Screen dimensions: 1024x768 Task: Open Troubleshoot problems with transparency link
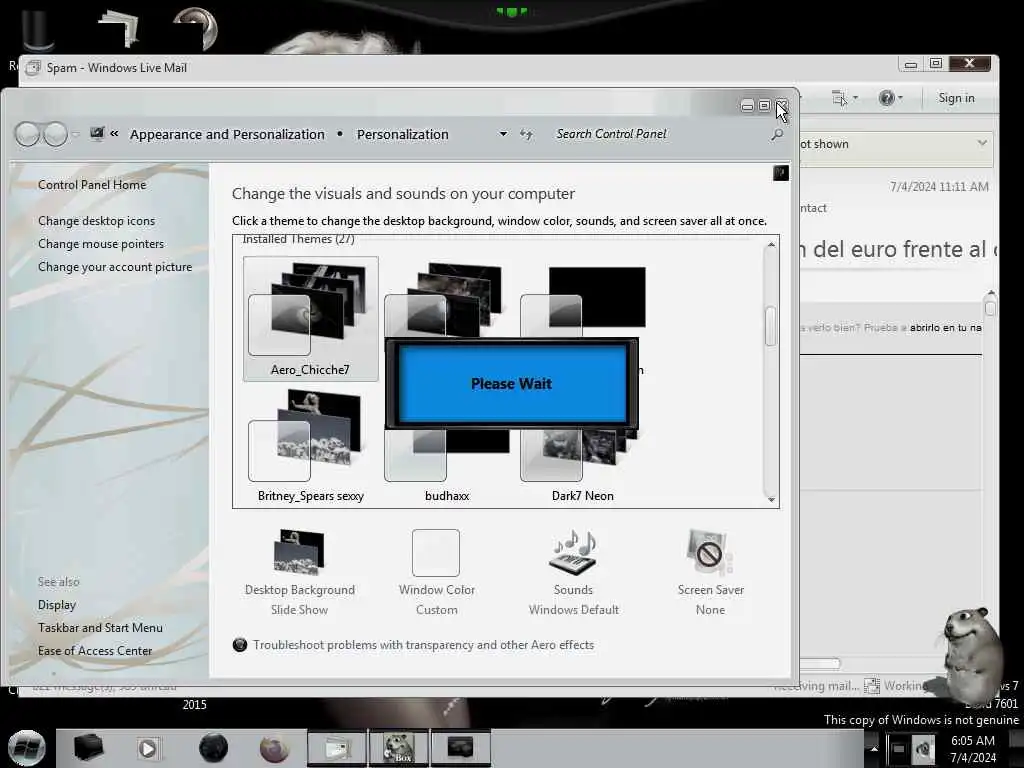[x=423, y=645]
